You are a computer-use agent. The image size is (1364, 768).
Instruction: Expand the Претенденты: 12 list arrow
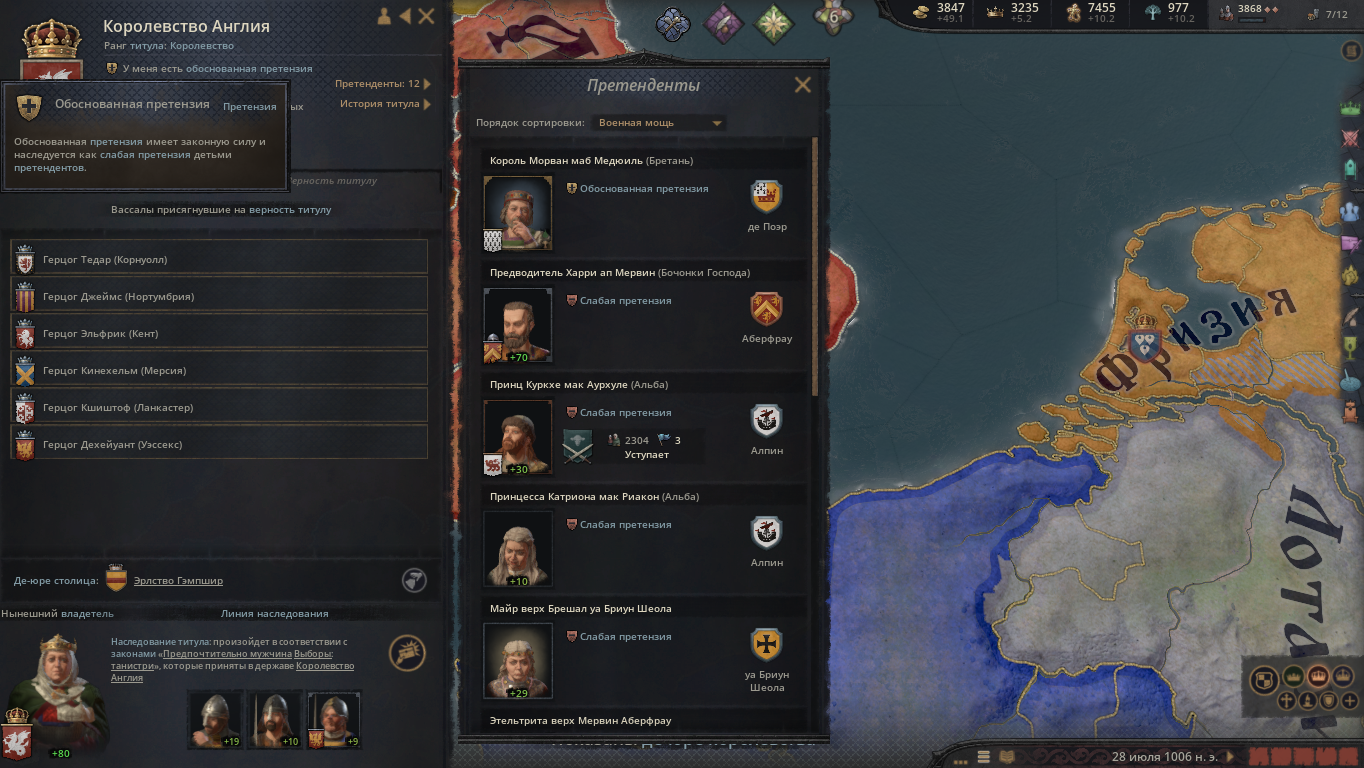(428, 84)
